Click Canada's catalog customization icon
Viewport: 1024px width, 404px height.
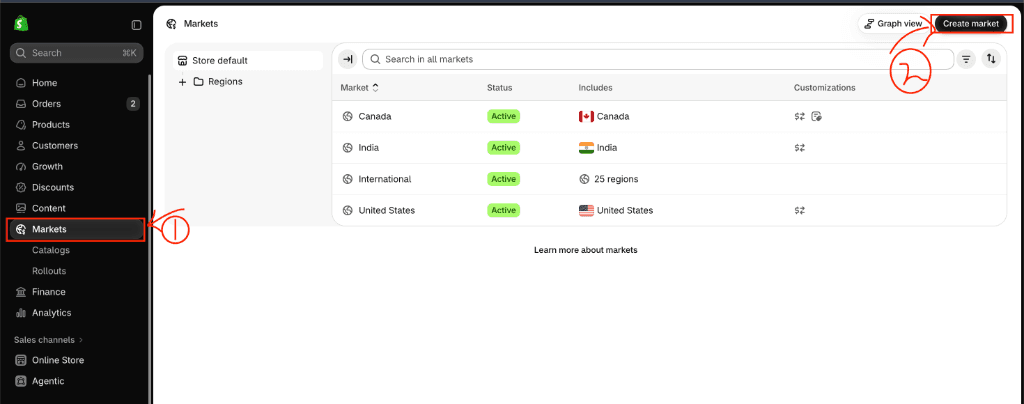(x=816, y=116)
